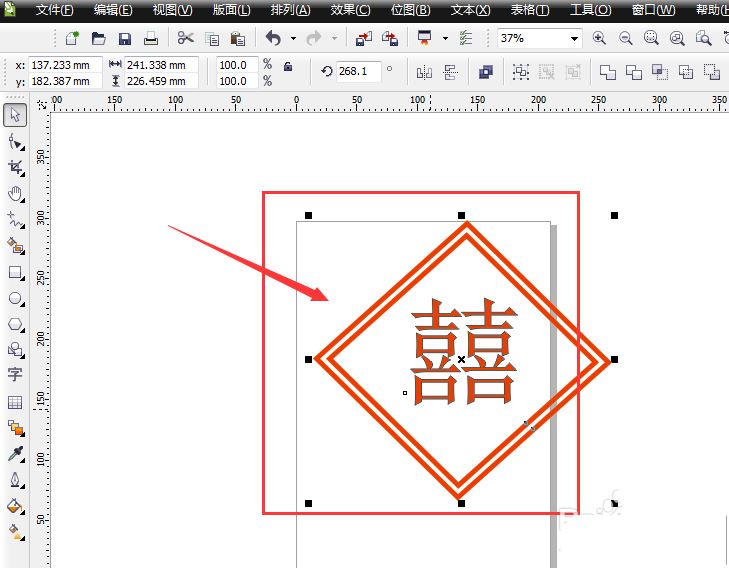Click the y position field
Screen dimensions: 729x568
coord(65,81)
